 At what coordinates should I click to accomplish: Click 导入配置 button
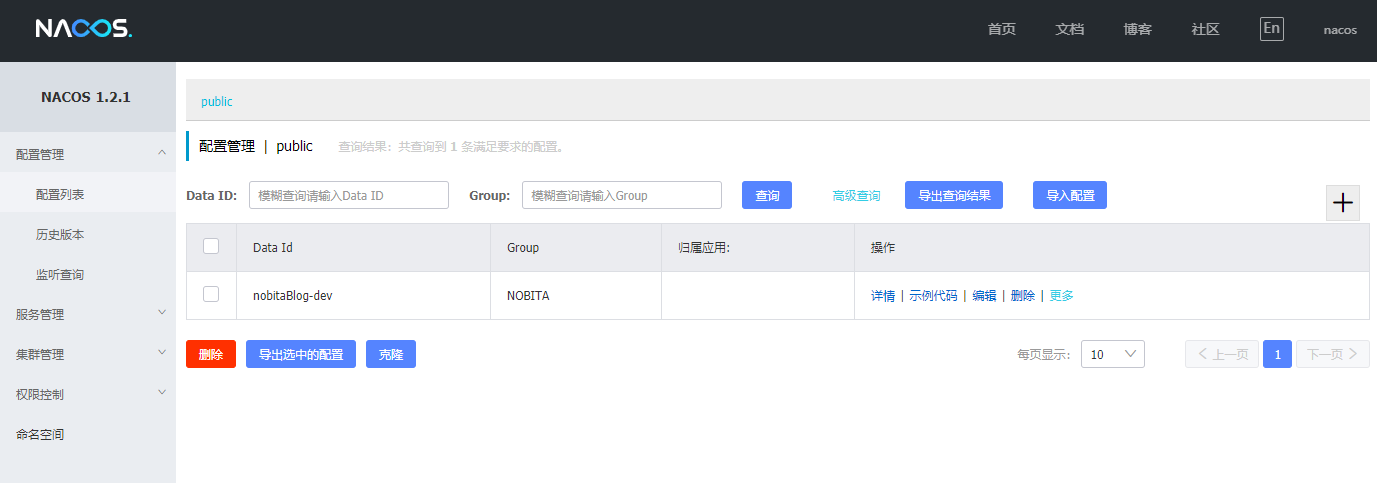[x=1069, y=196]
